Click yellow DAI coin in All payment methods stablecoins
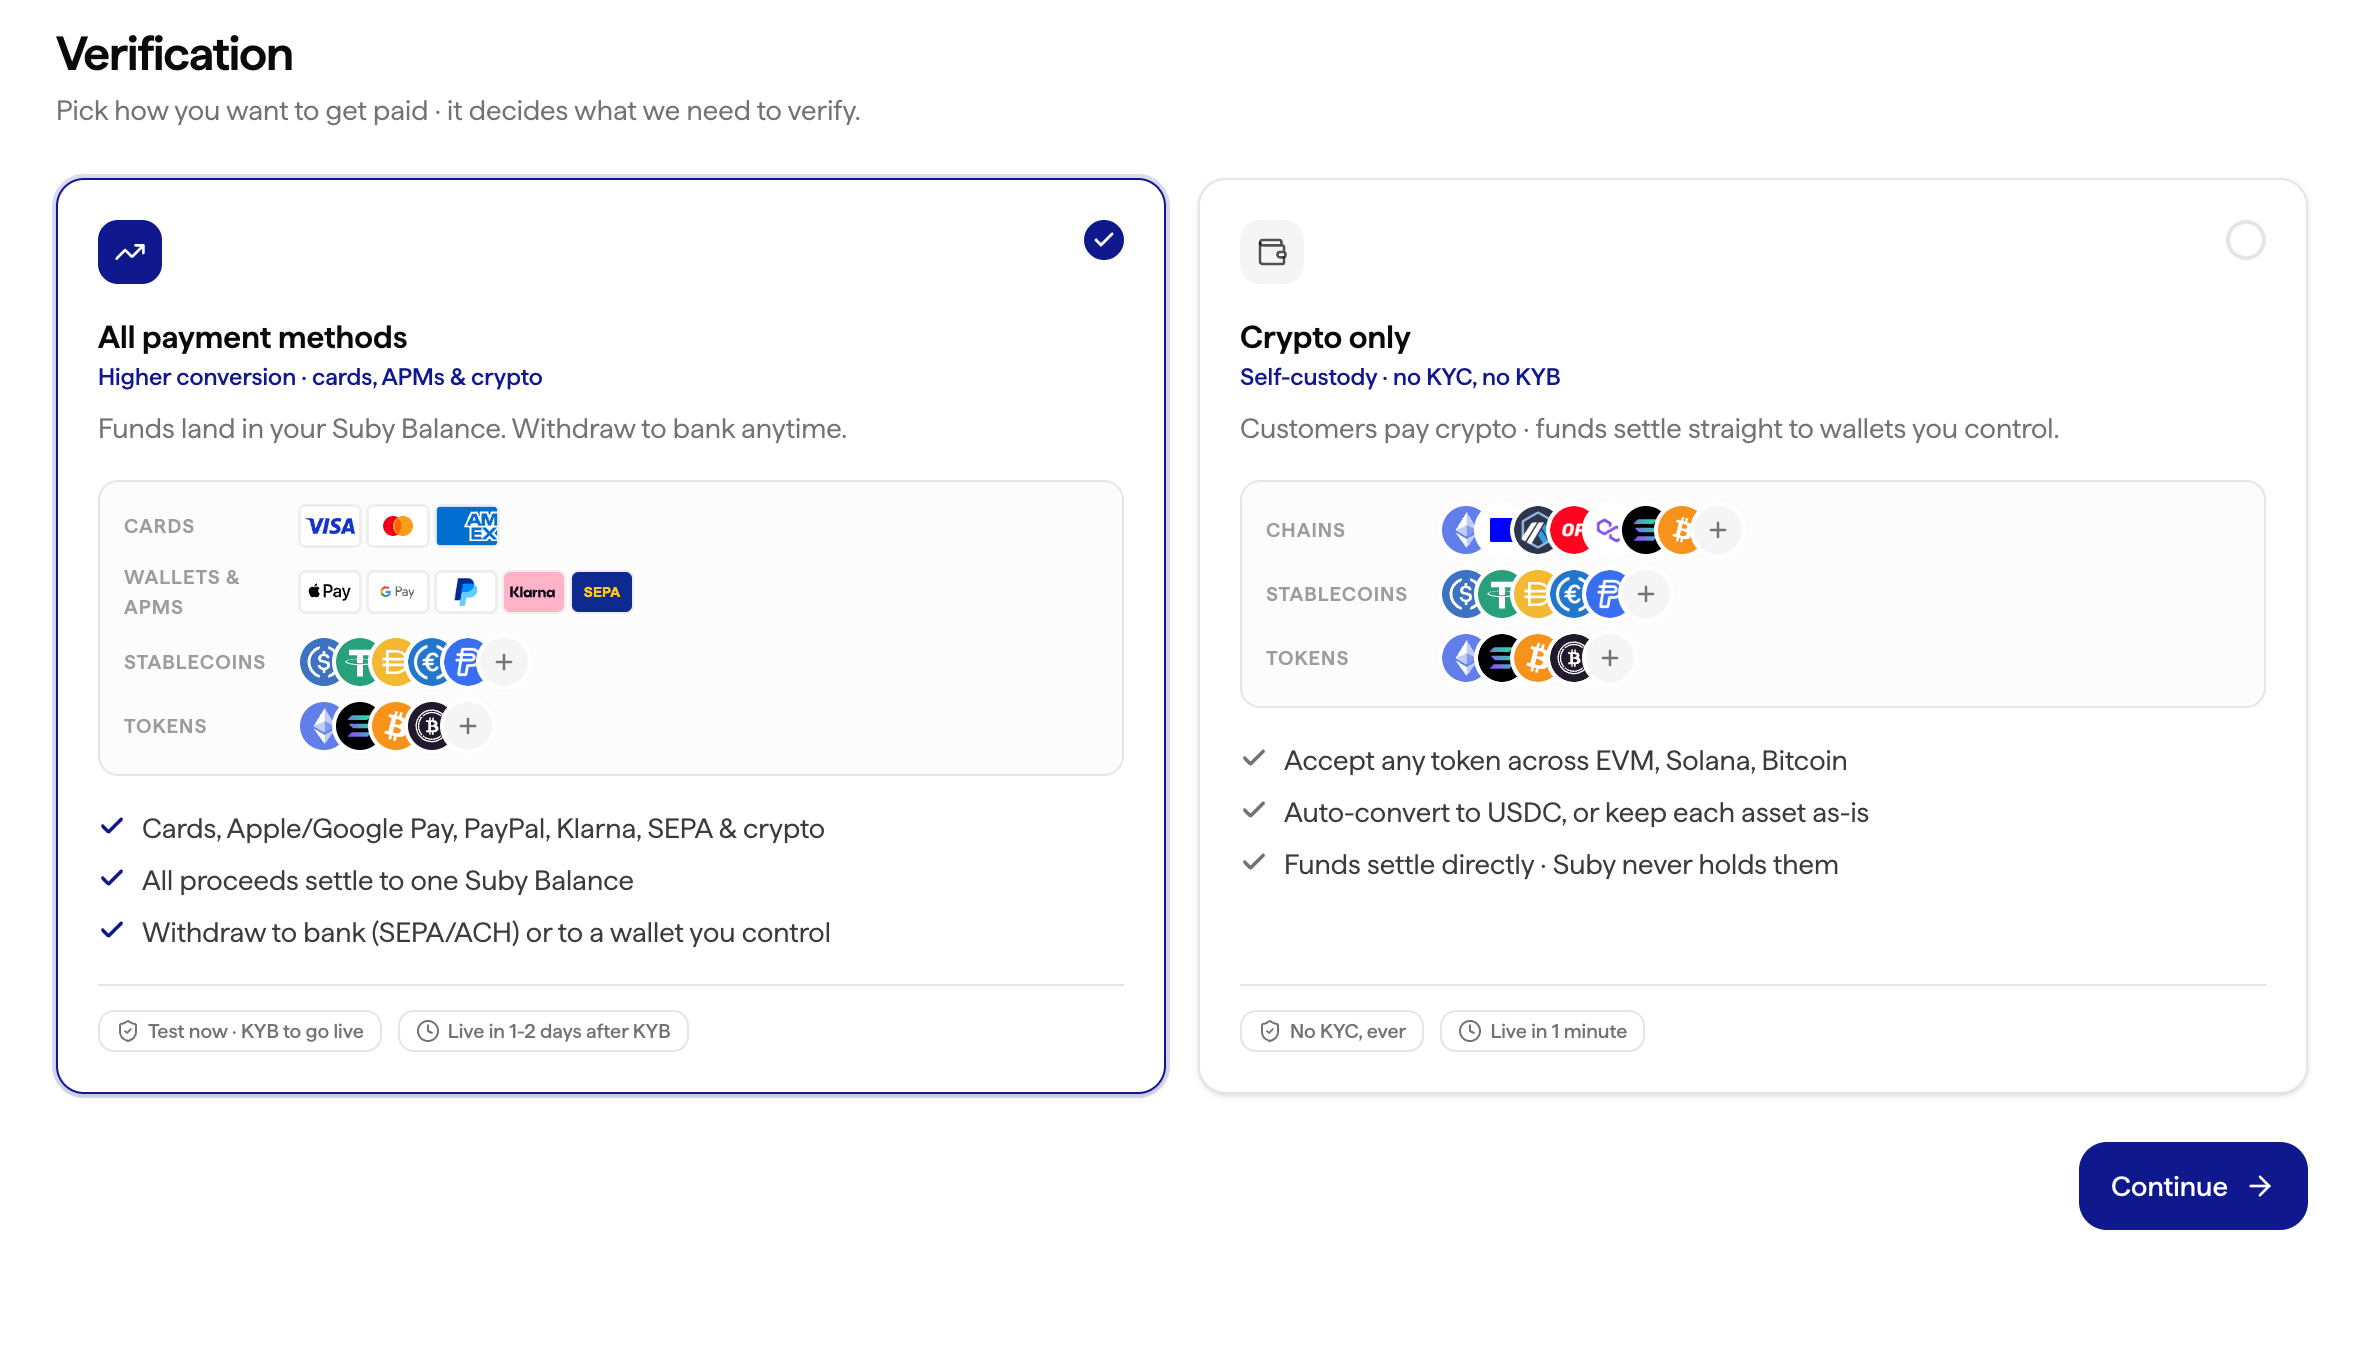Viewport: 2380px width, 1350px height. coord(394,662)
